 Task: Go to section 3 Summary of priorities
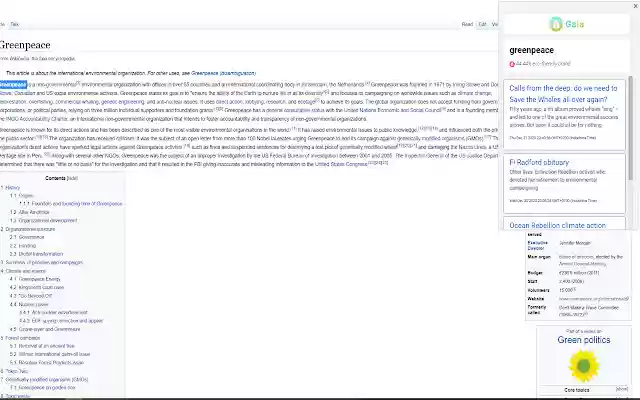point(42,262)
